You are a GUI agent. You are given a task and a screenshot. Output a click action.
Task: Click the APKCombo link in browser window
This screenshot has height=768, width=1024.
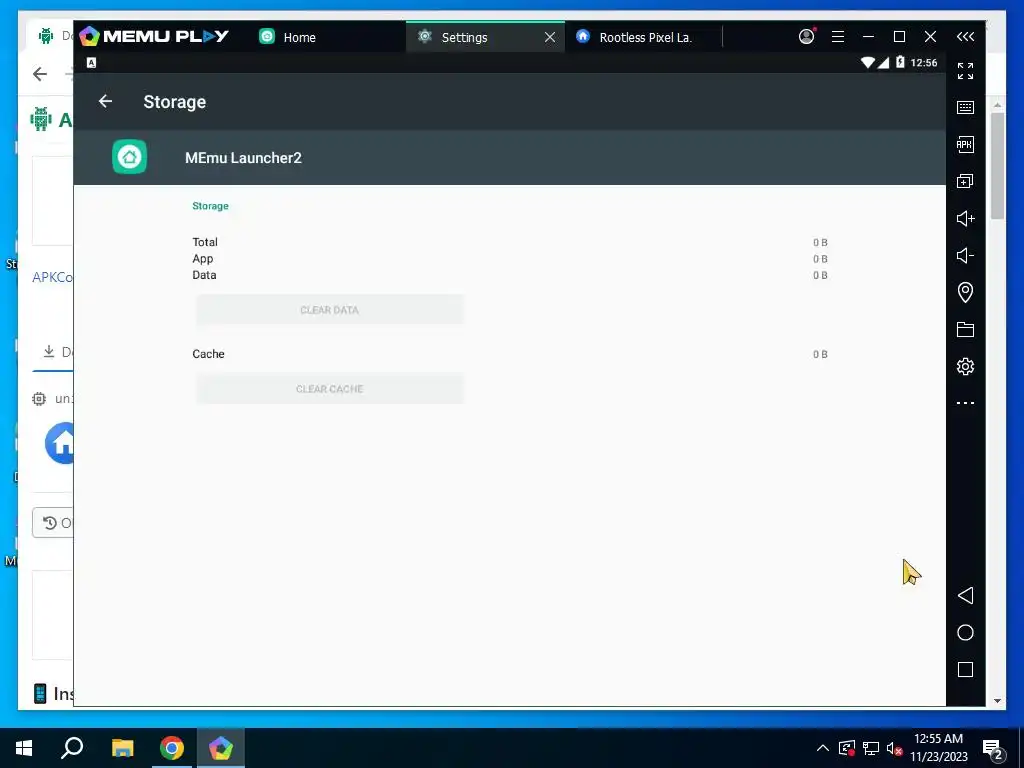tap(52, 277)
